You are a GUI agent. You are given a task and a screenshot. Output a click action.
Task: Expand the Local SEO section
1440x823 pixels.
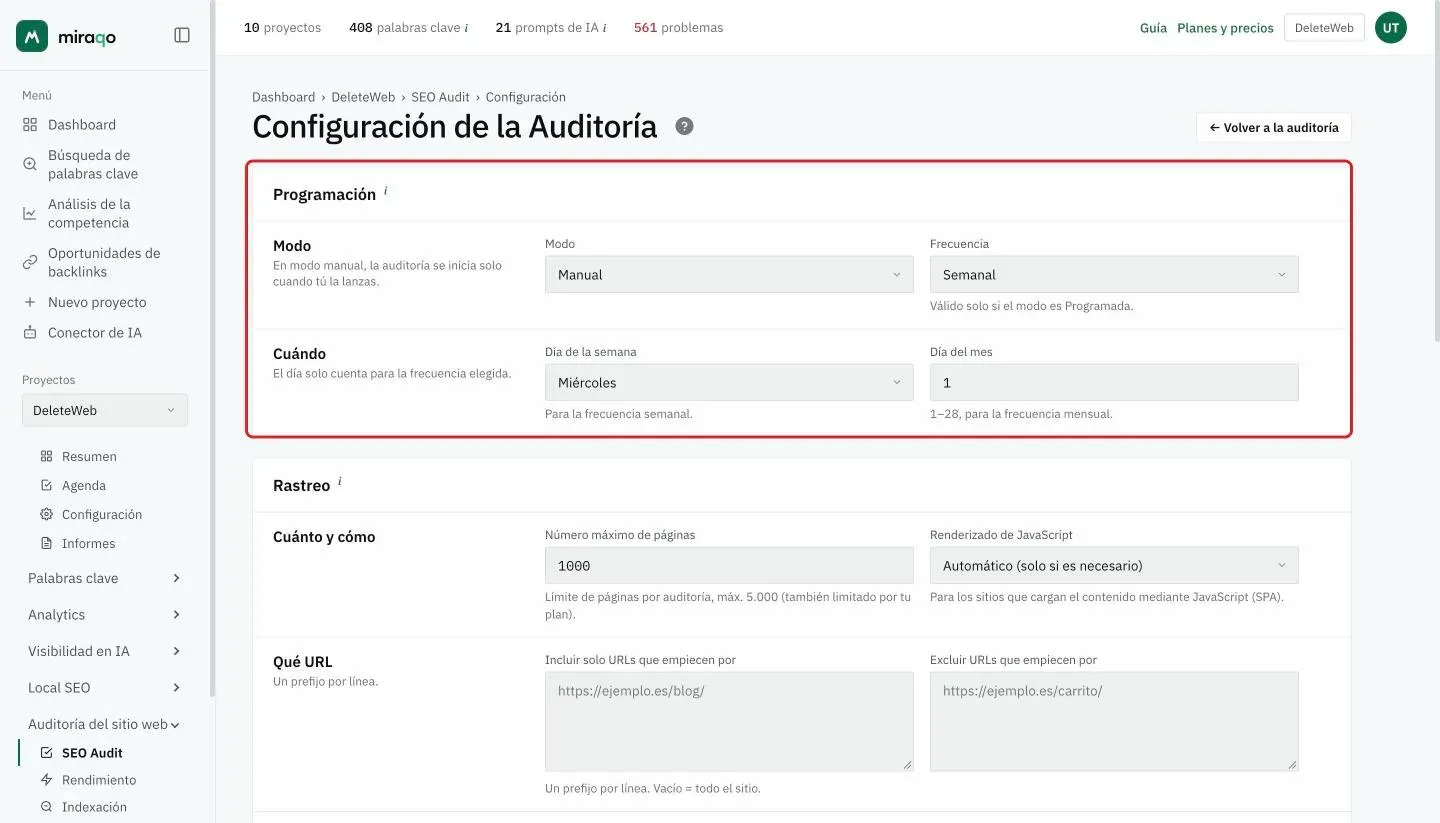click(104, 688)
